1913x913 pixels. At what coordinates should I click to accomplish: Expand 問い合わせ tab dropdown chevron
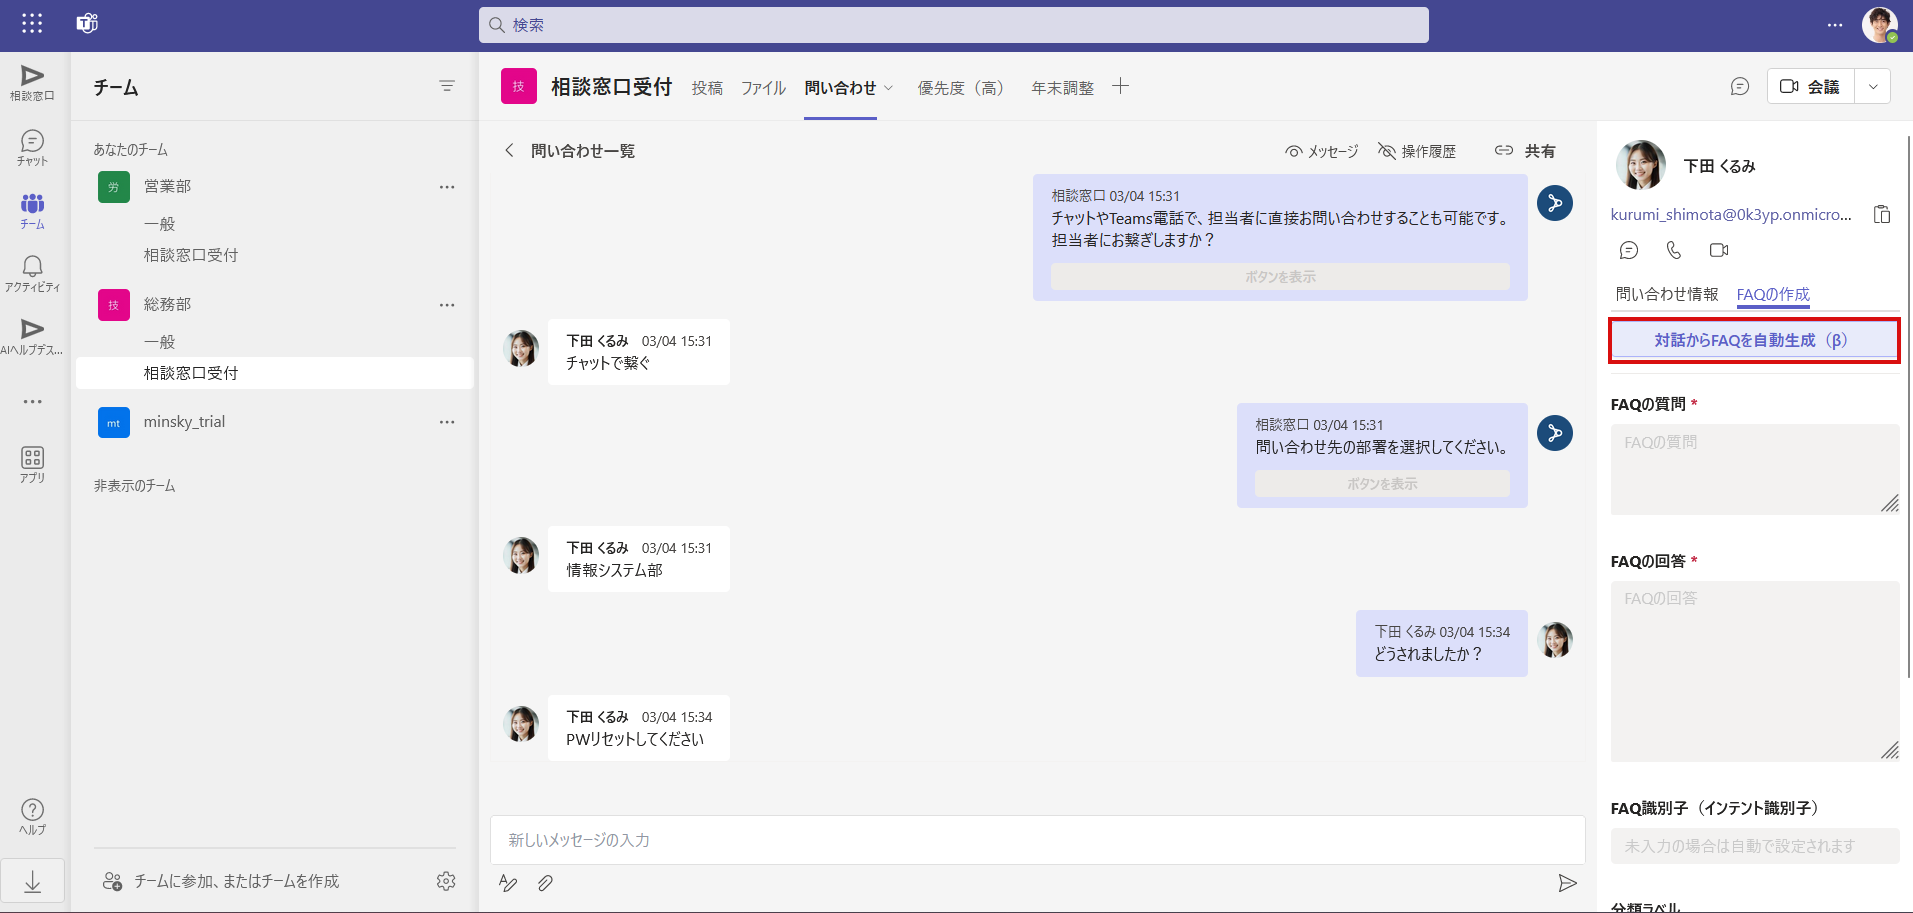point(888,88)
